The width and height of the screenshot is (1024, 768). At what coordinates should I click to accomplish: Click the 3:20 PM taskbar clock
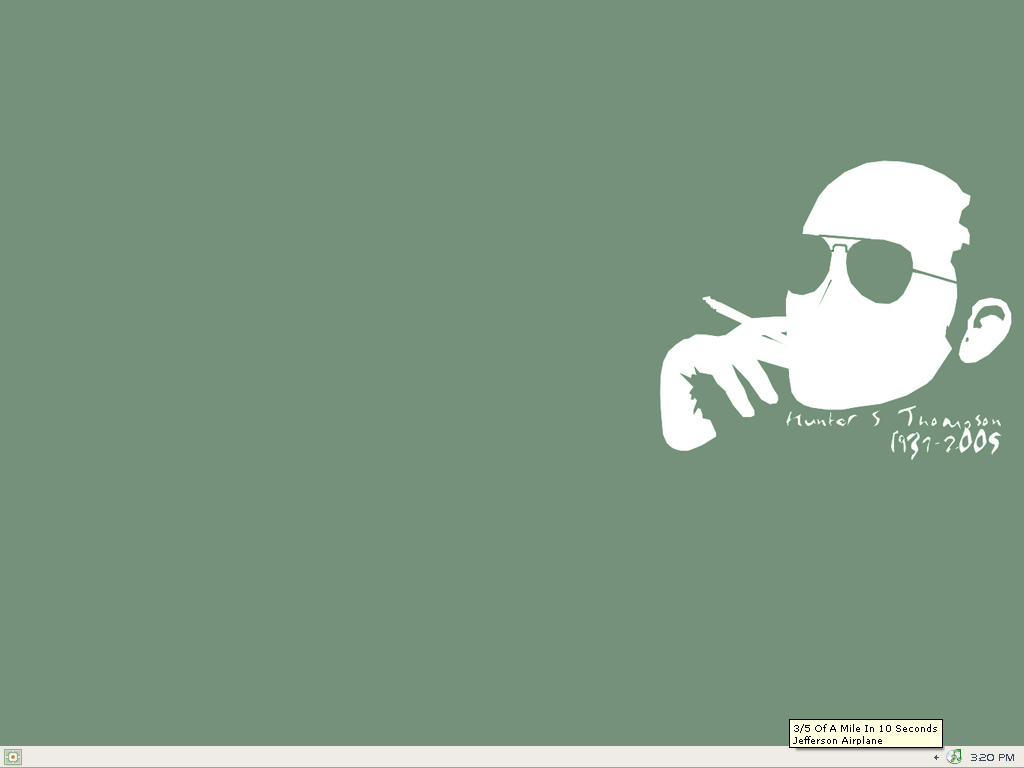[992, 758]
